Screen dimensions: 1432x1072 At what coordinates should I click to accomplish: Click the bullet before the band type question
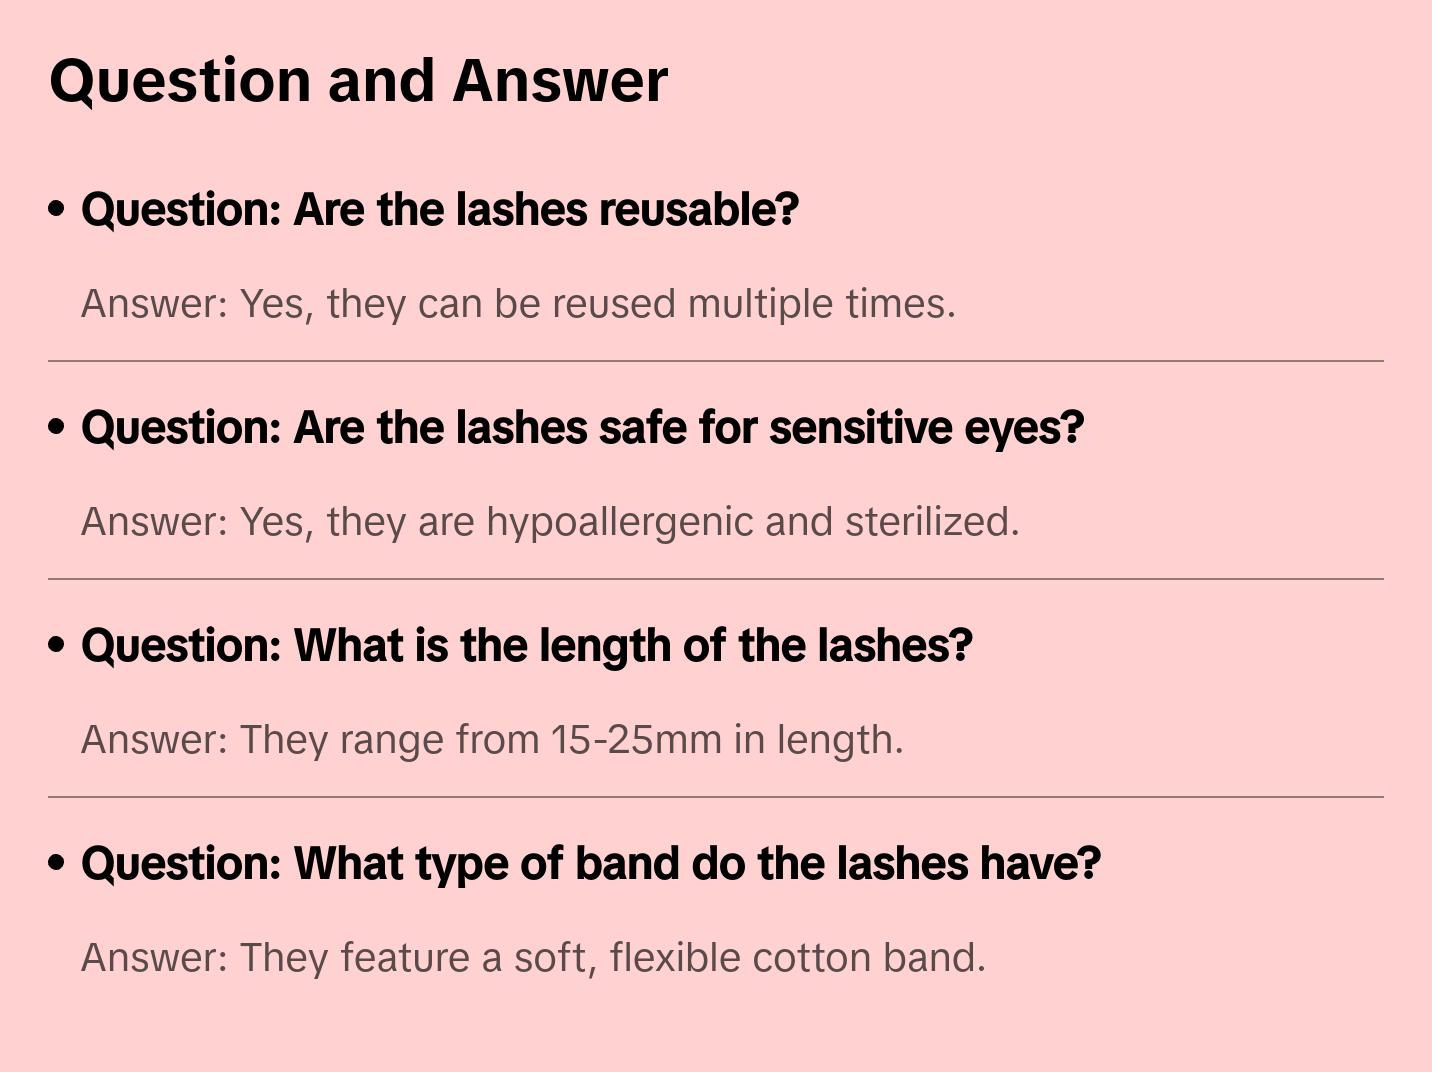(57, 863)
